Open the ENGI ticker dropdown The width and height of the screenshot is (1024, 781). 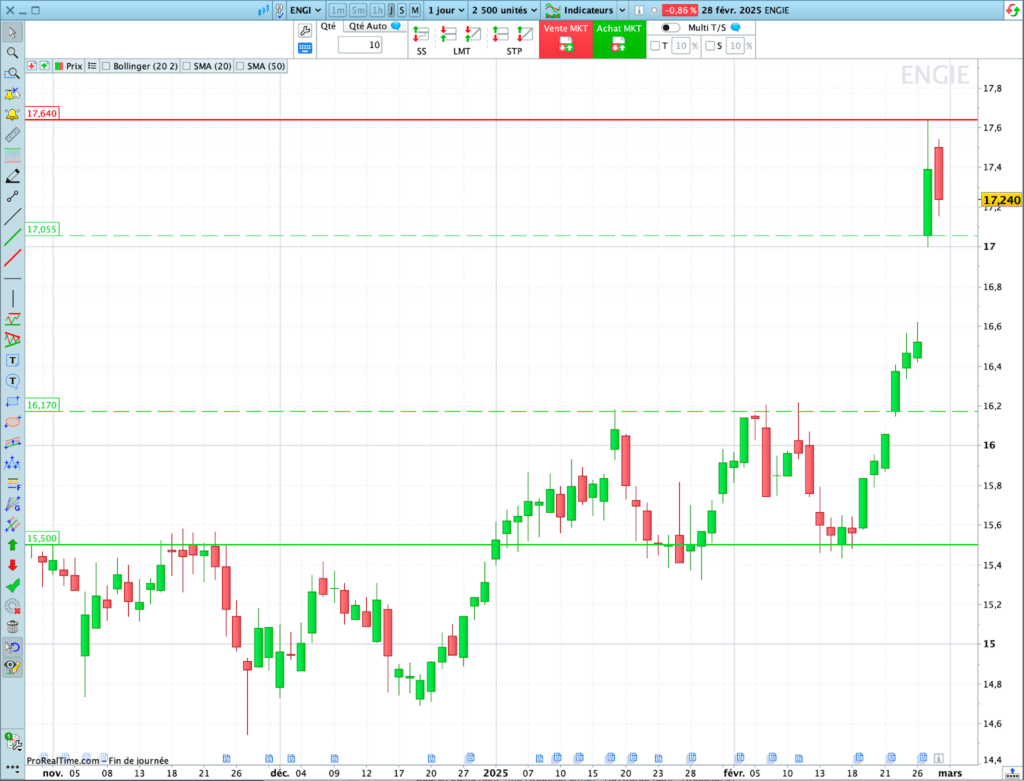coord(306,10)
